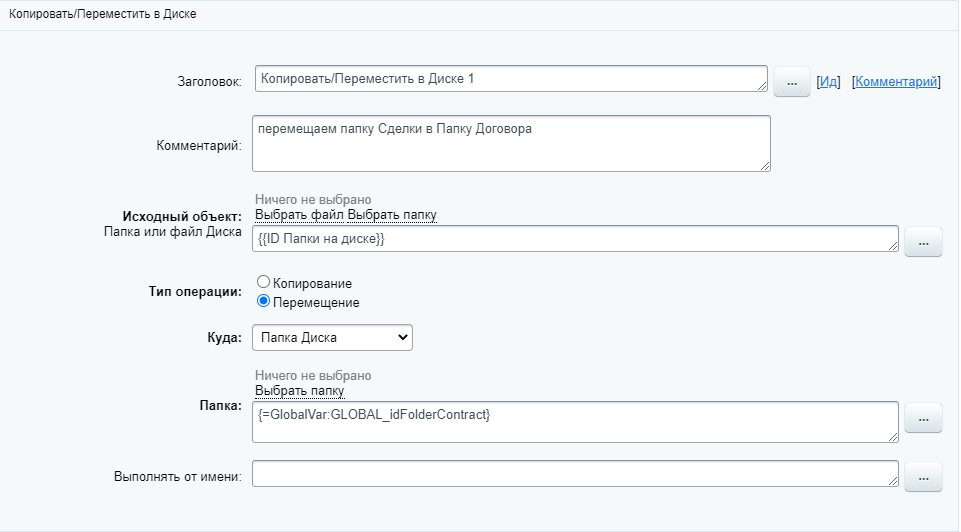961x532 pixels.
Task: Click Выбрать папку link under Исходный объект
Action: (392, 215)
